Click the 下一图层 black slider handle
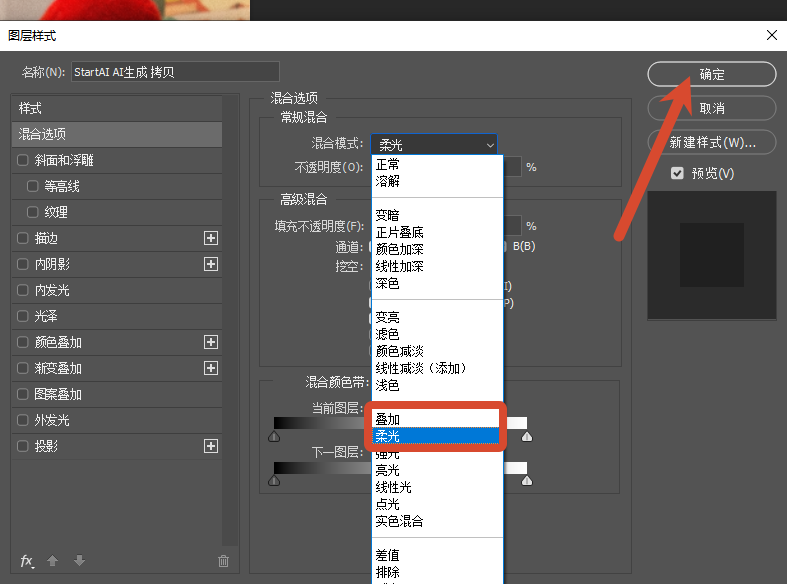The width and height of the screenshot is (787, 584). (x=274, y=481)
